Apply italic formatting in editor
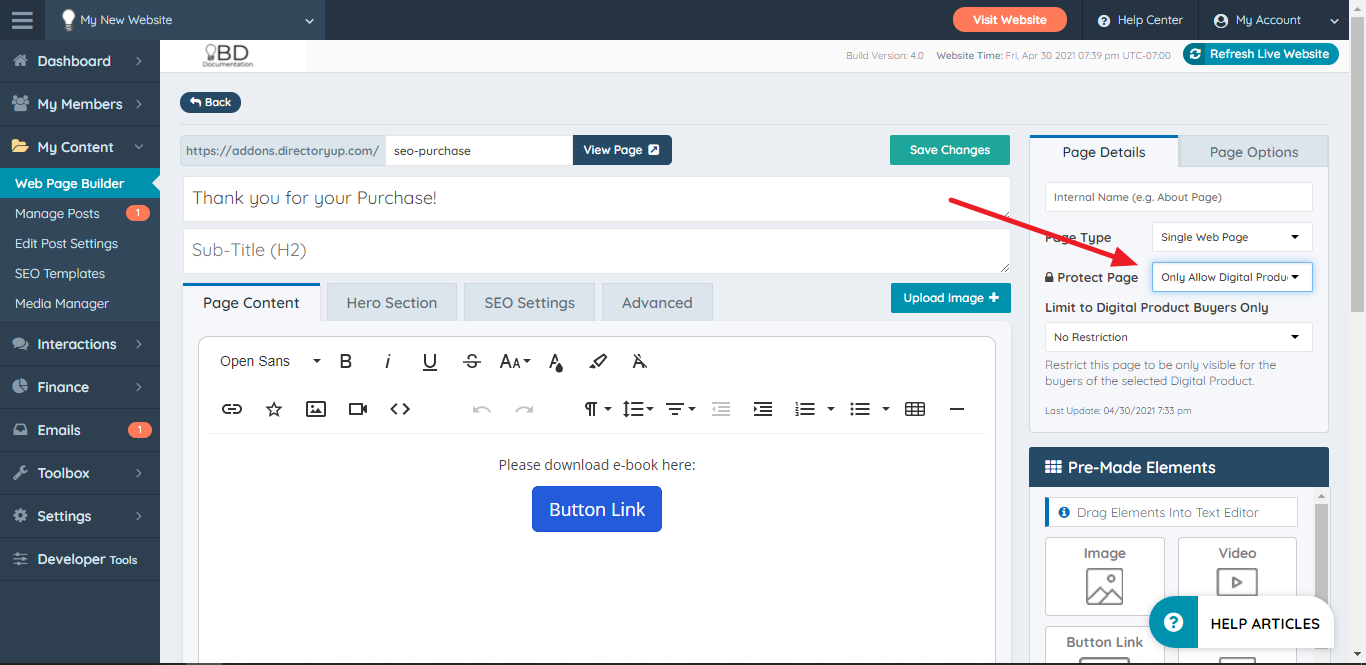The height and width of the screenshot is (665, 1366). click(388, 361)
